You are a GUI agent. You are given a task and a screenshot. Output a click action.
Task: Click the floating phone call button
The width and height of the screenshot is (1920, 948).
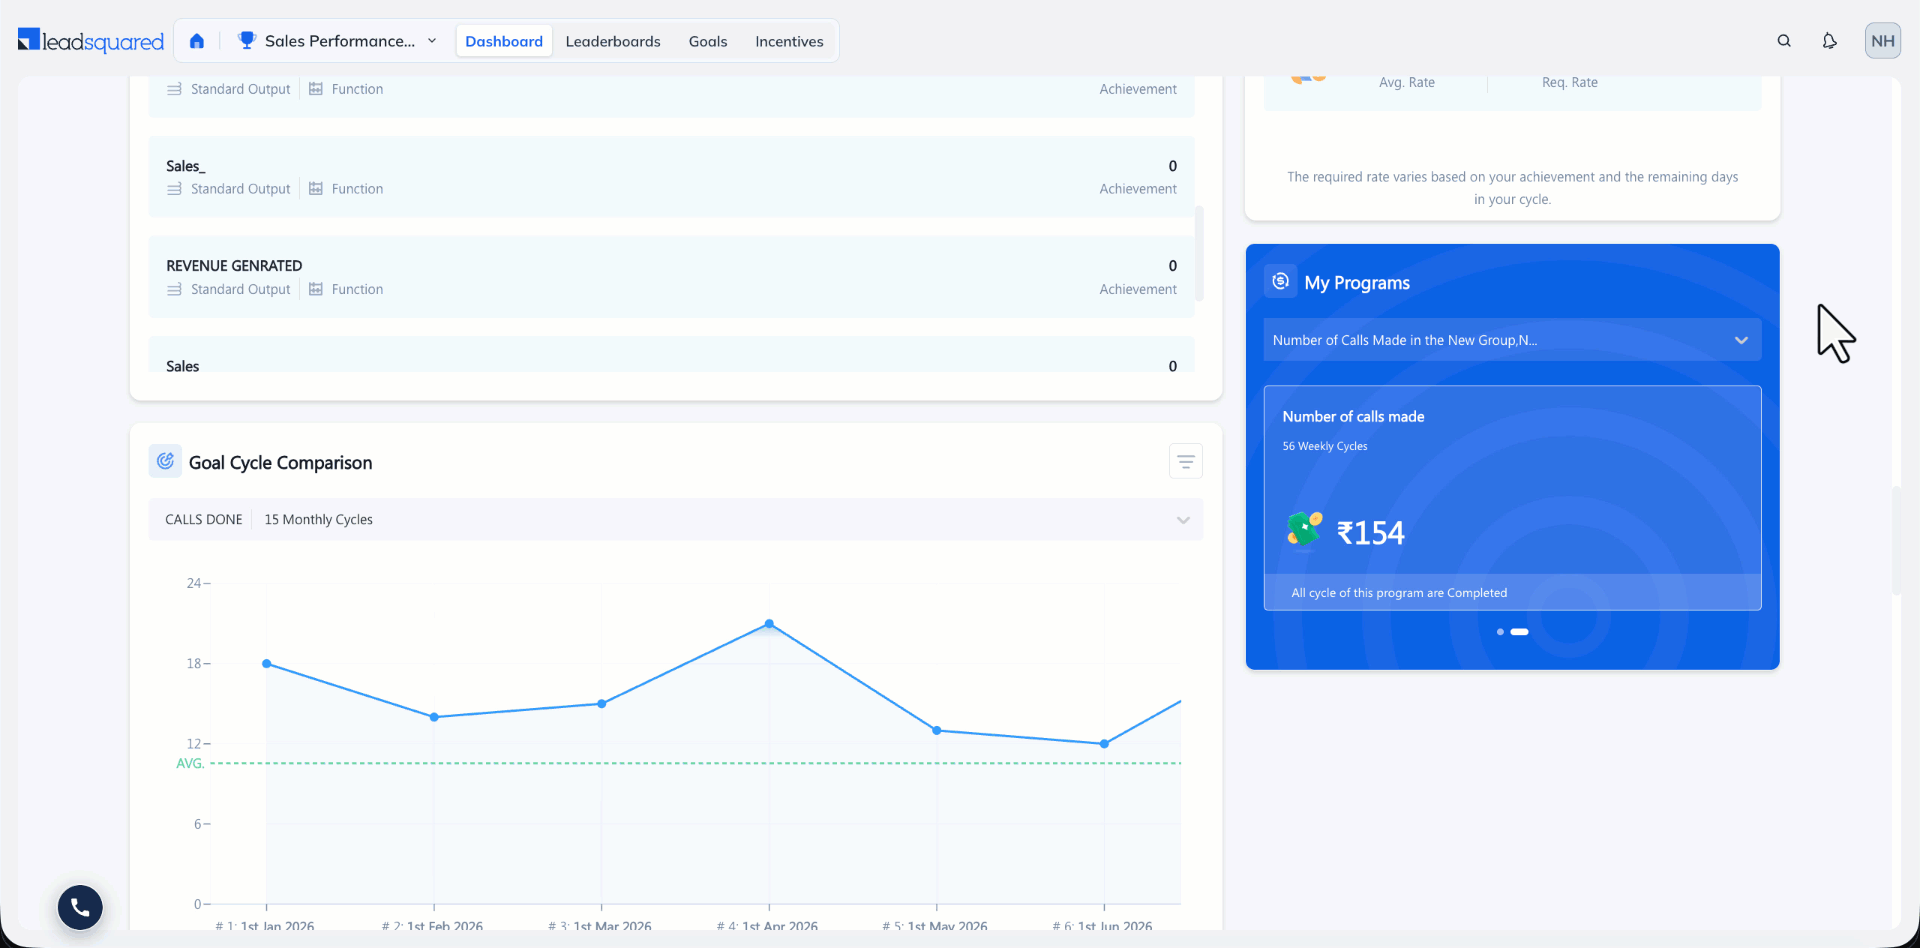click(80, 907)
